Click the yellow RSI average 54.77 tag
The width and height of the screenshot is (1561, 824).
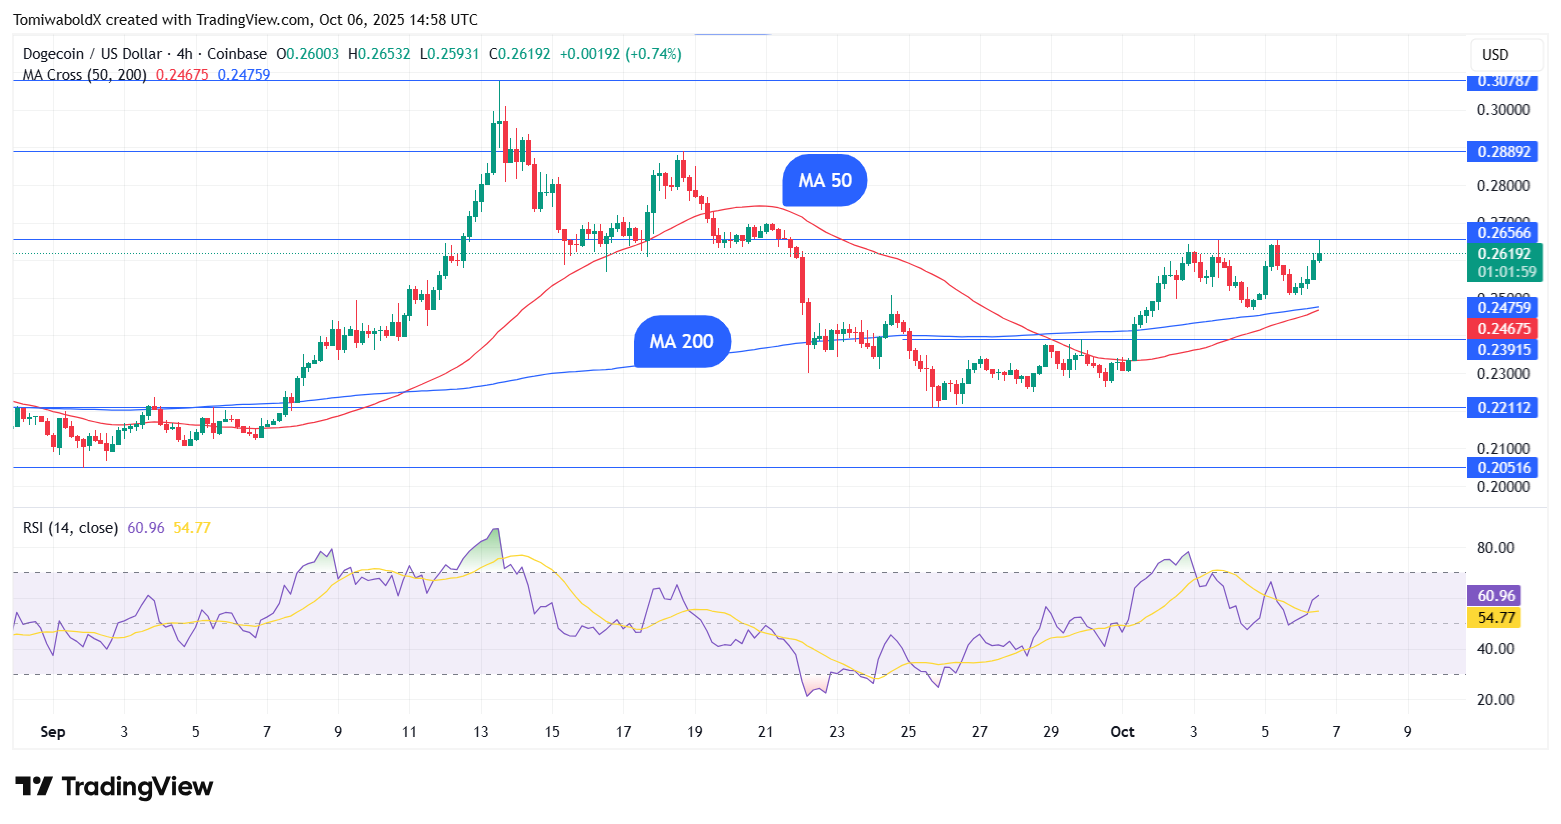point(1496,618)
